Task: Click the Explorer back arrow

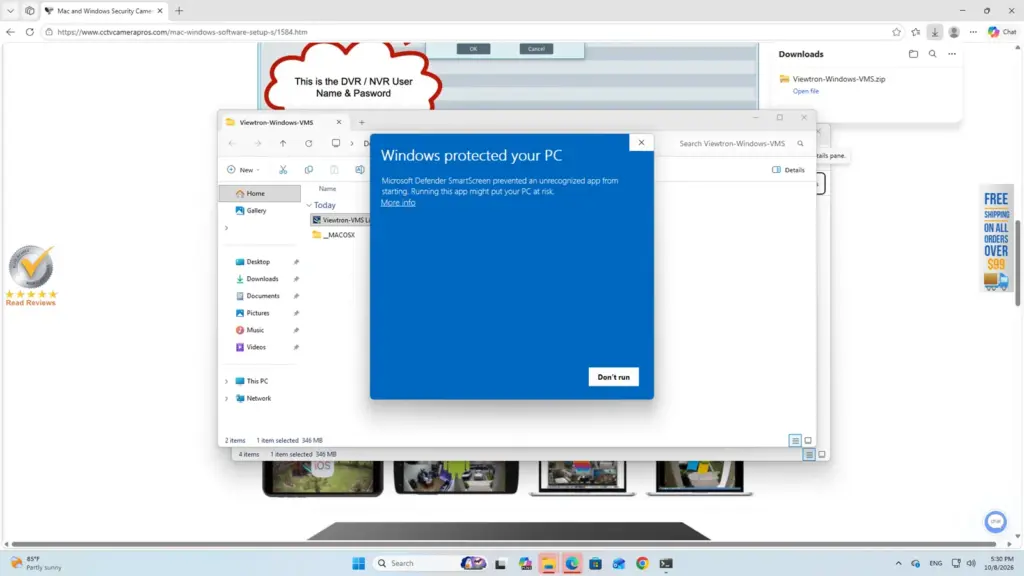Action: pos(232,143)
